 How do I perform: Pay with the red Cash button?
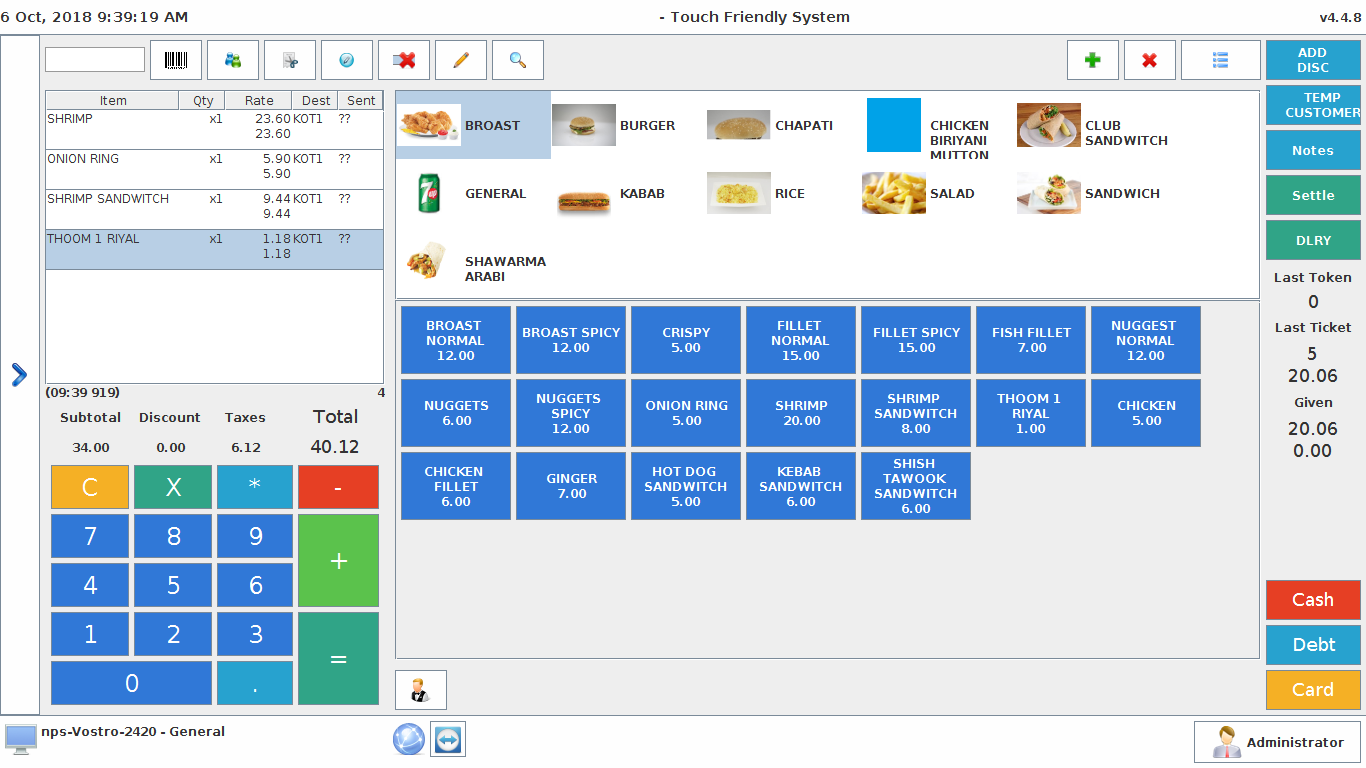coord(1312,600)
